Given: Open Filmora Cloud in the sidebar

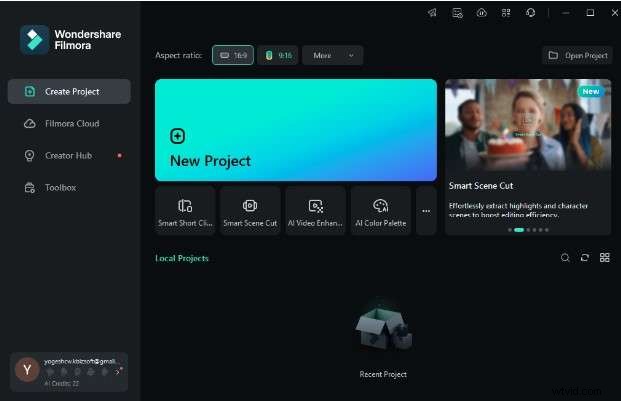Looking at the screenshot, I should 69,124.
